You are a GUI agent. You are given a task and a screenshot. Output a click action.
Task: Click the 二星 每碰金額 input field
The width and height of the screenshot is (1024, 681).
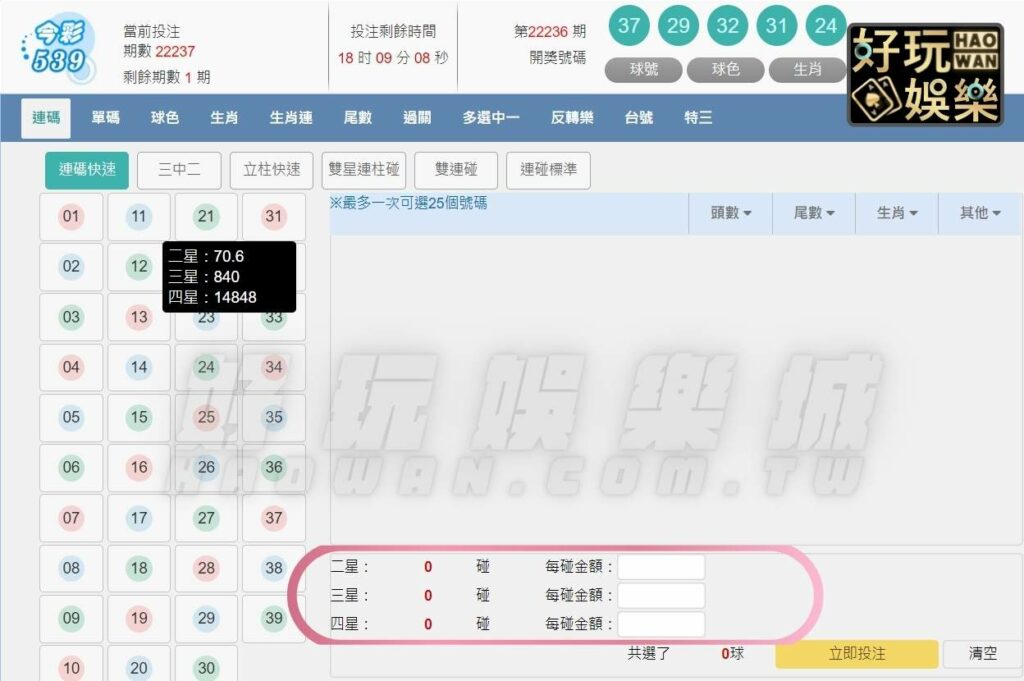click(x=661, y=566)
